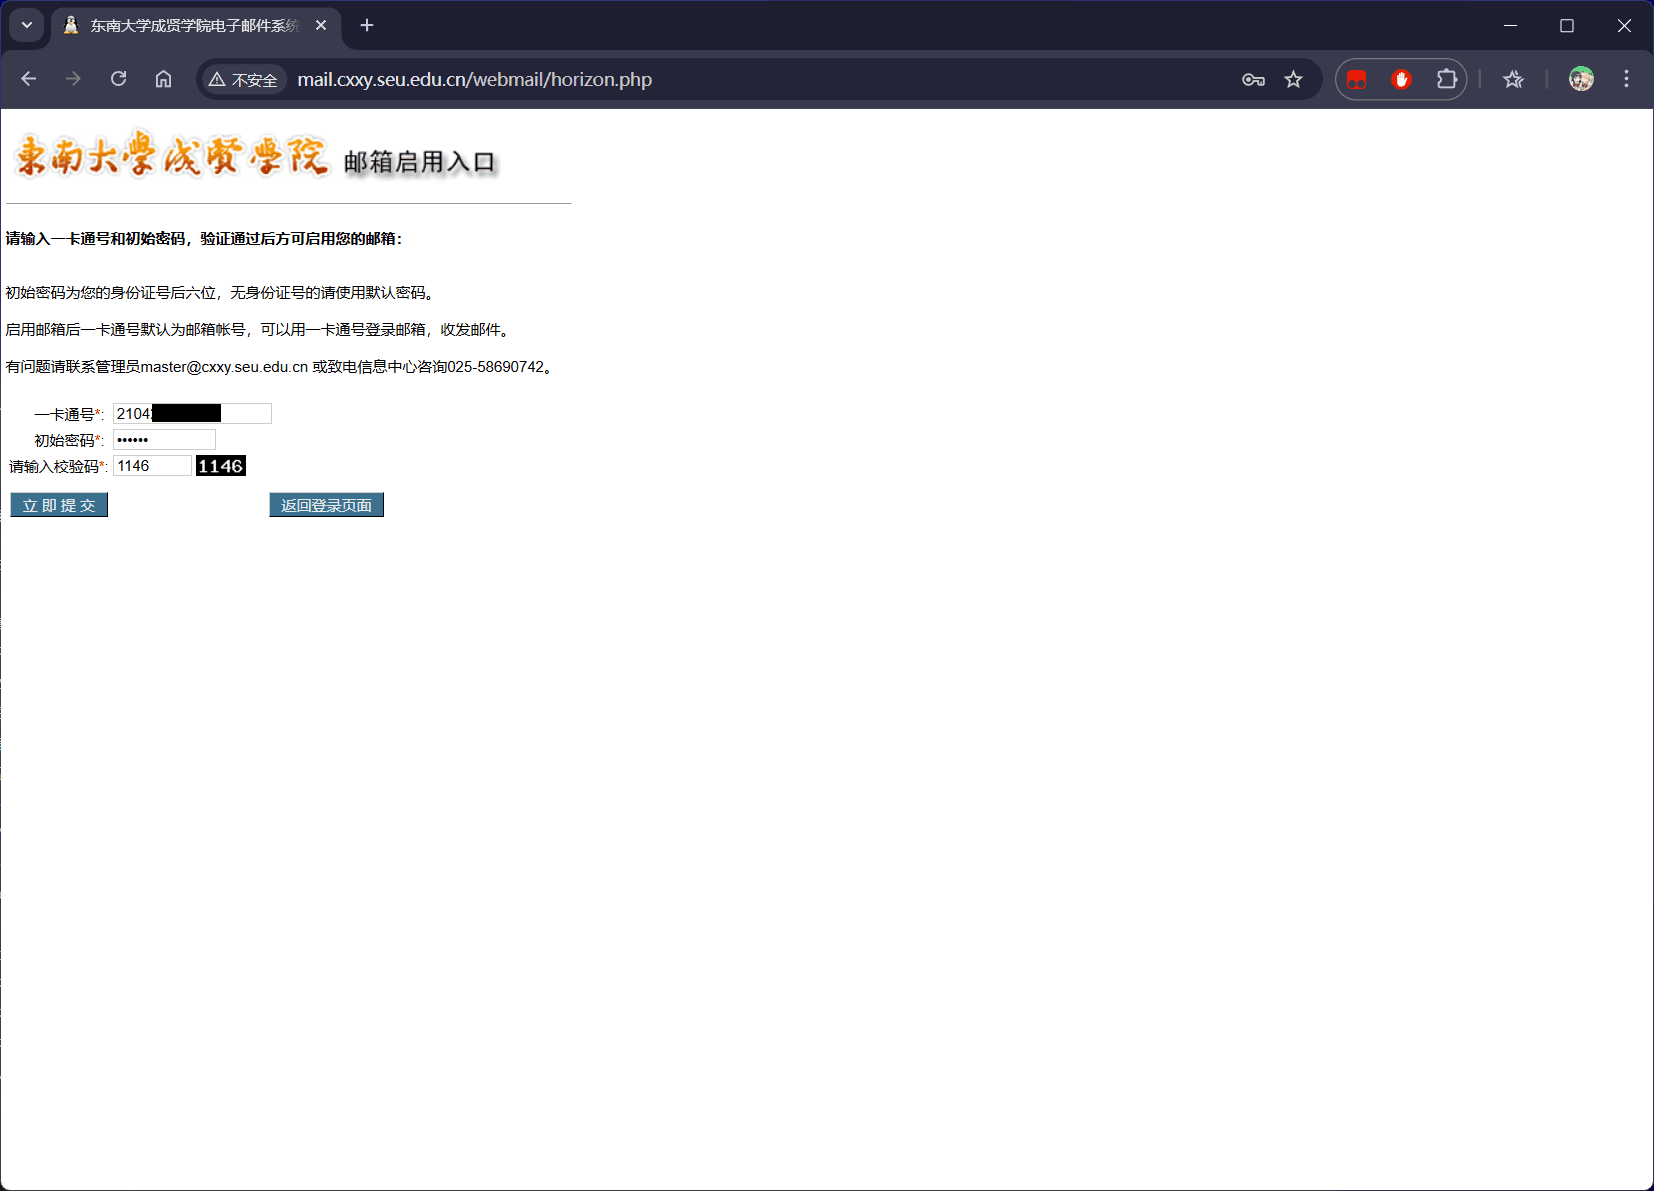Image resolution: width=1654 pixels, height=1191 pixels.
Task: Open the extensions puzzle icon
Action: (x=1446, y=80)
